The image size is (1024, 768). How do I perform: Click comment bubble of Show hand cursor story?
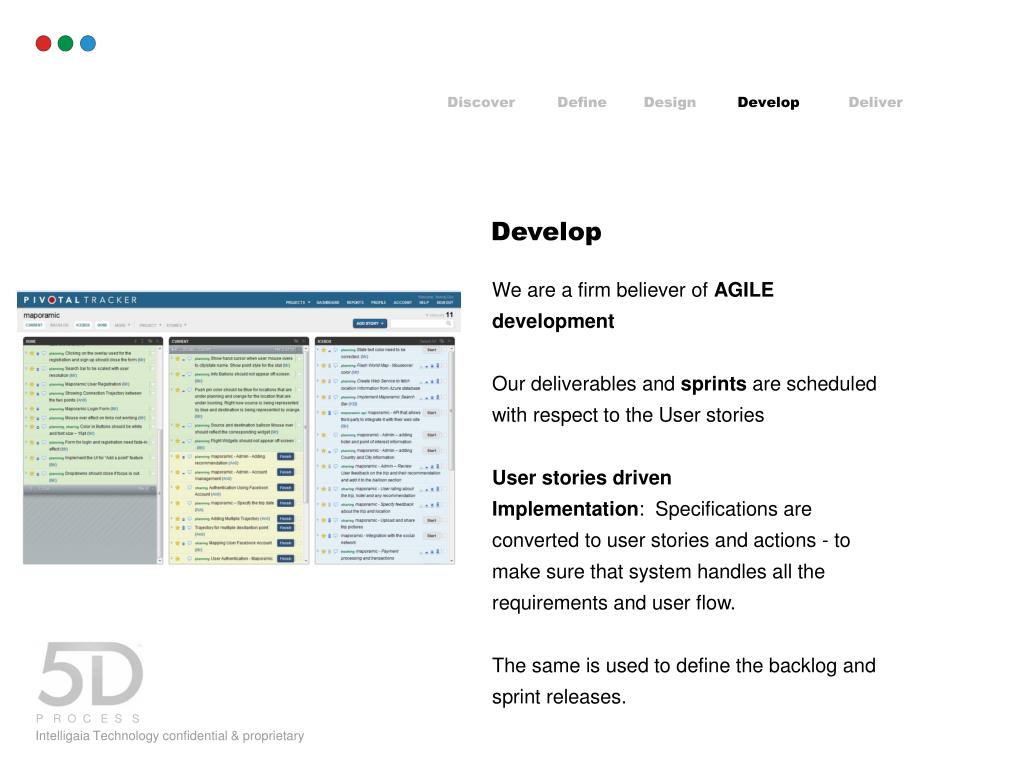tap(189, 359)
